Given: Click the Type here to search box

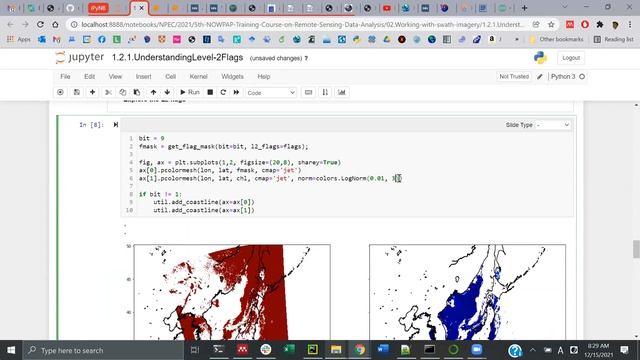Looking at the screenshot, I should pos(104,350).
